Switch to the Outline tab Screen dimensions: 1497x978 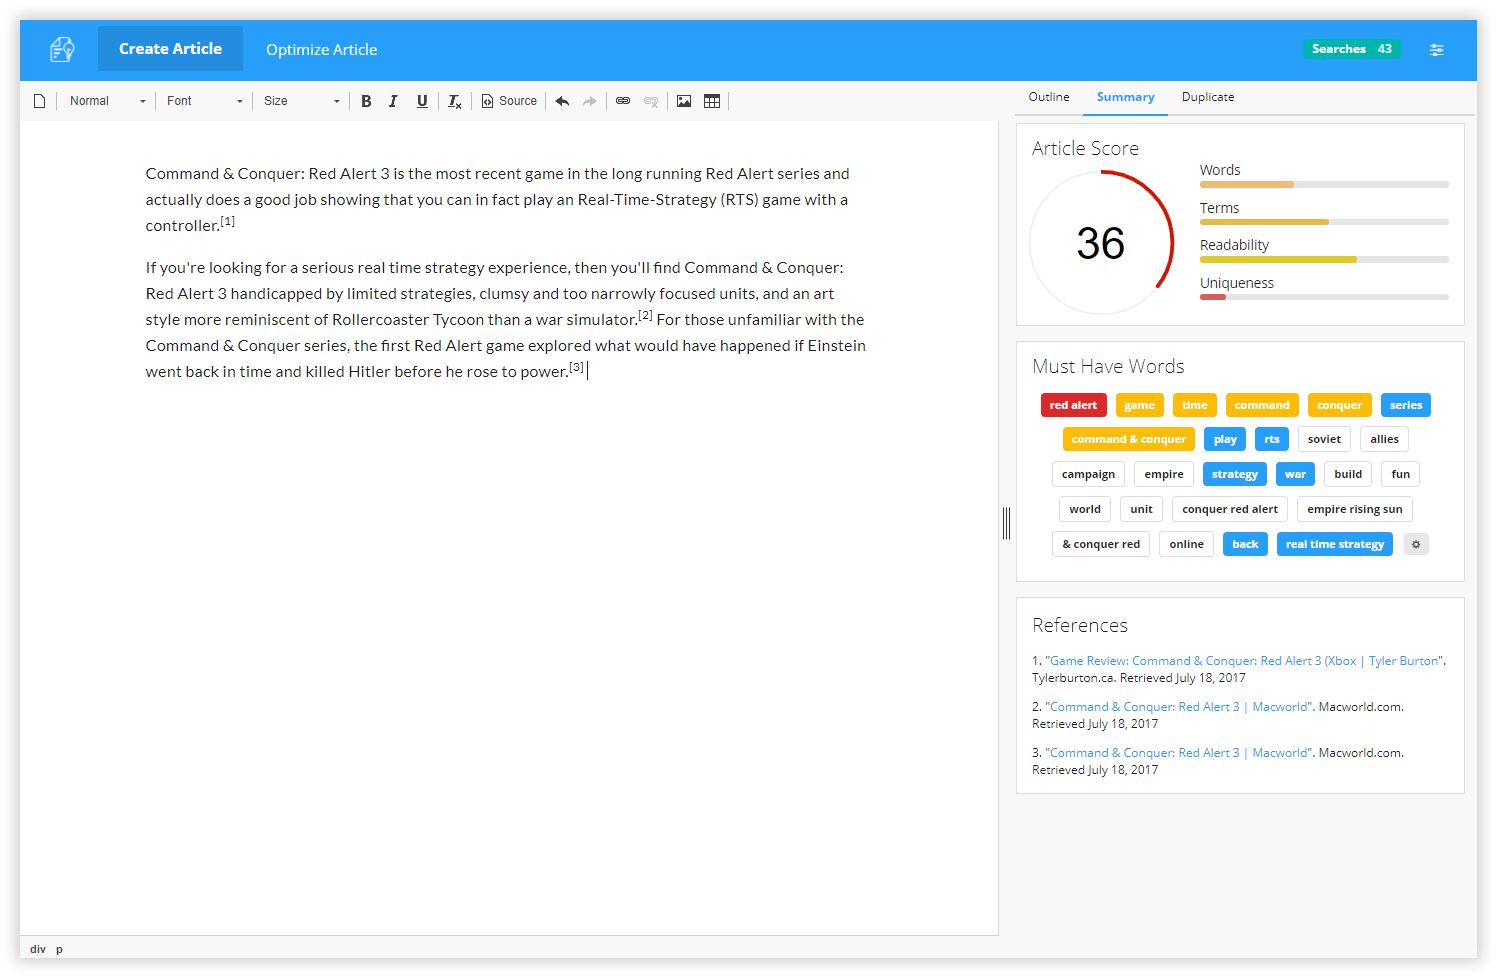click(1049, 97)
